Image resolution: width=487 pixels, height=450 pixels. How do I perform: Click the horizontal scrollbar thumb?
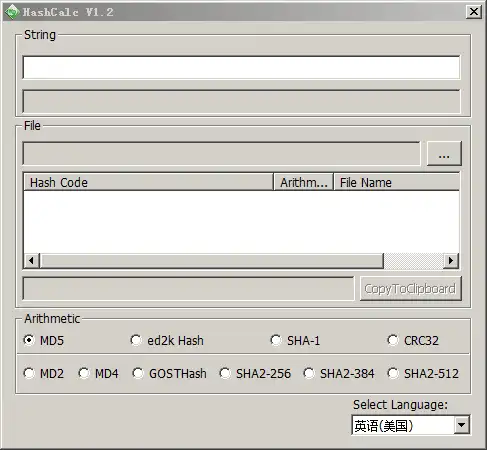point(212,260)
